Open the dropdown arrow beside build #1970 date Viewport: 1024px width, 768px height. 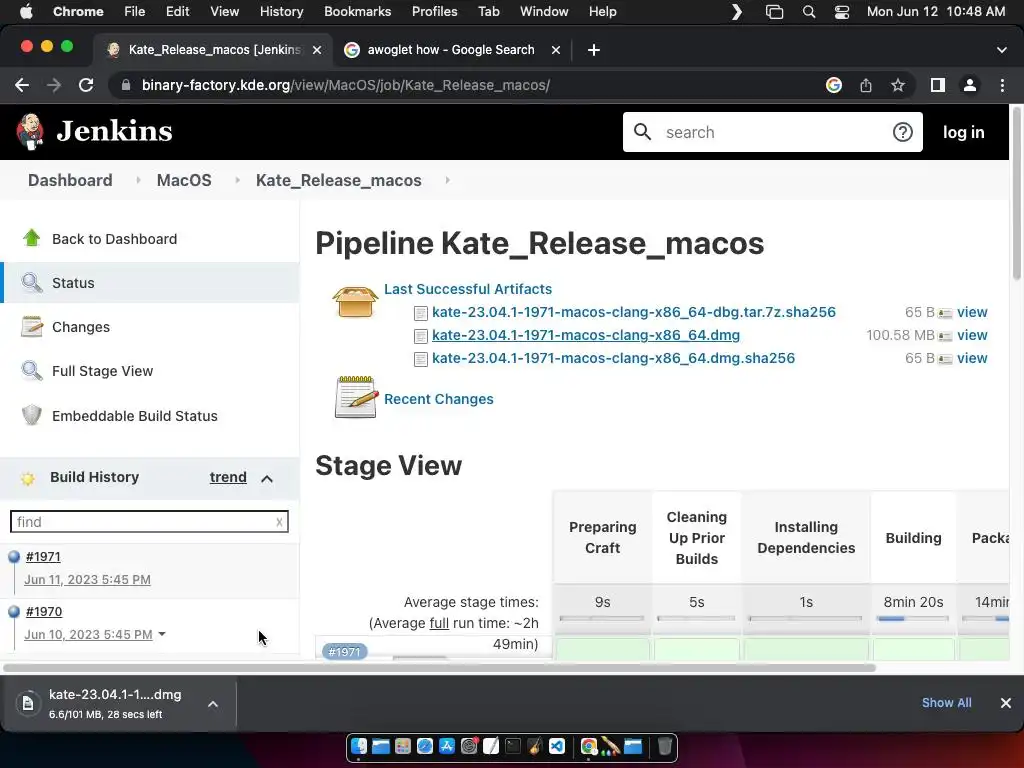(x=162, y=634)
